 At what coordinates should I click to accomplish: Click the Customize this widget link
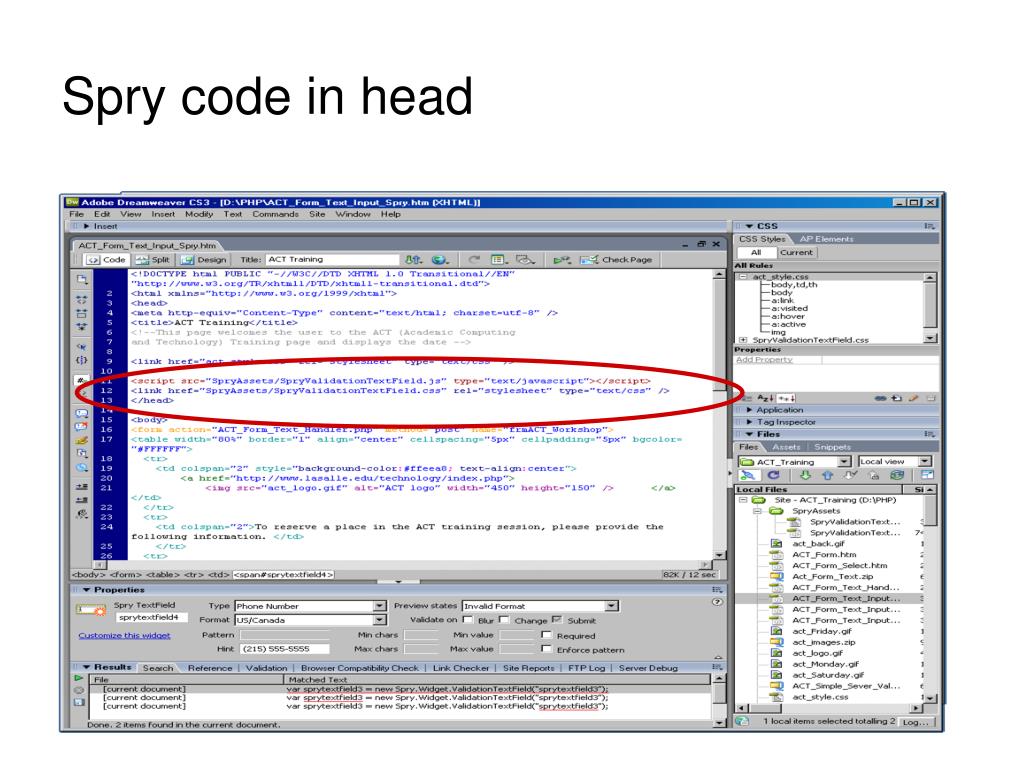(x=124, y=635)
